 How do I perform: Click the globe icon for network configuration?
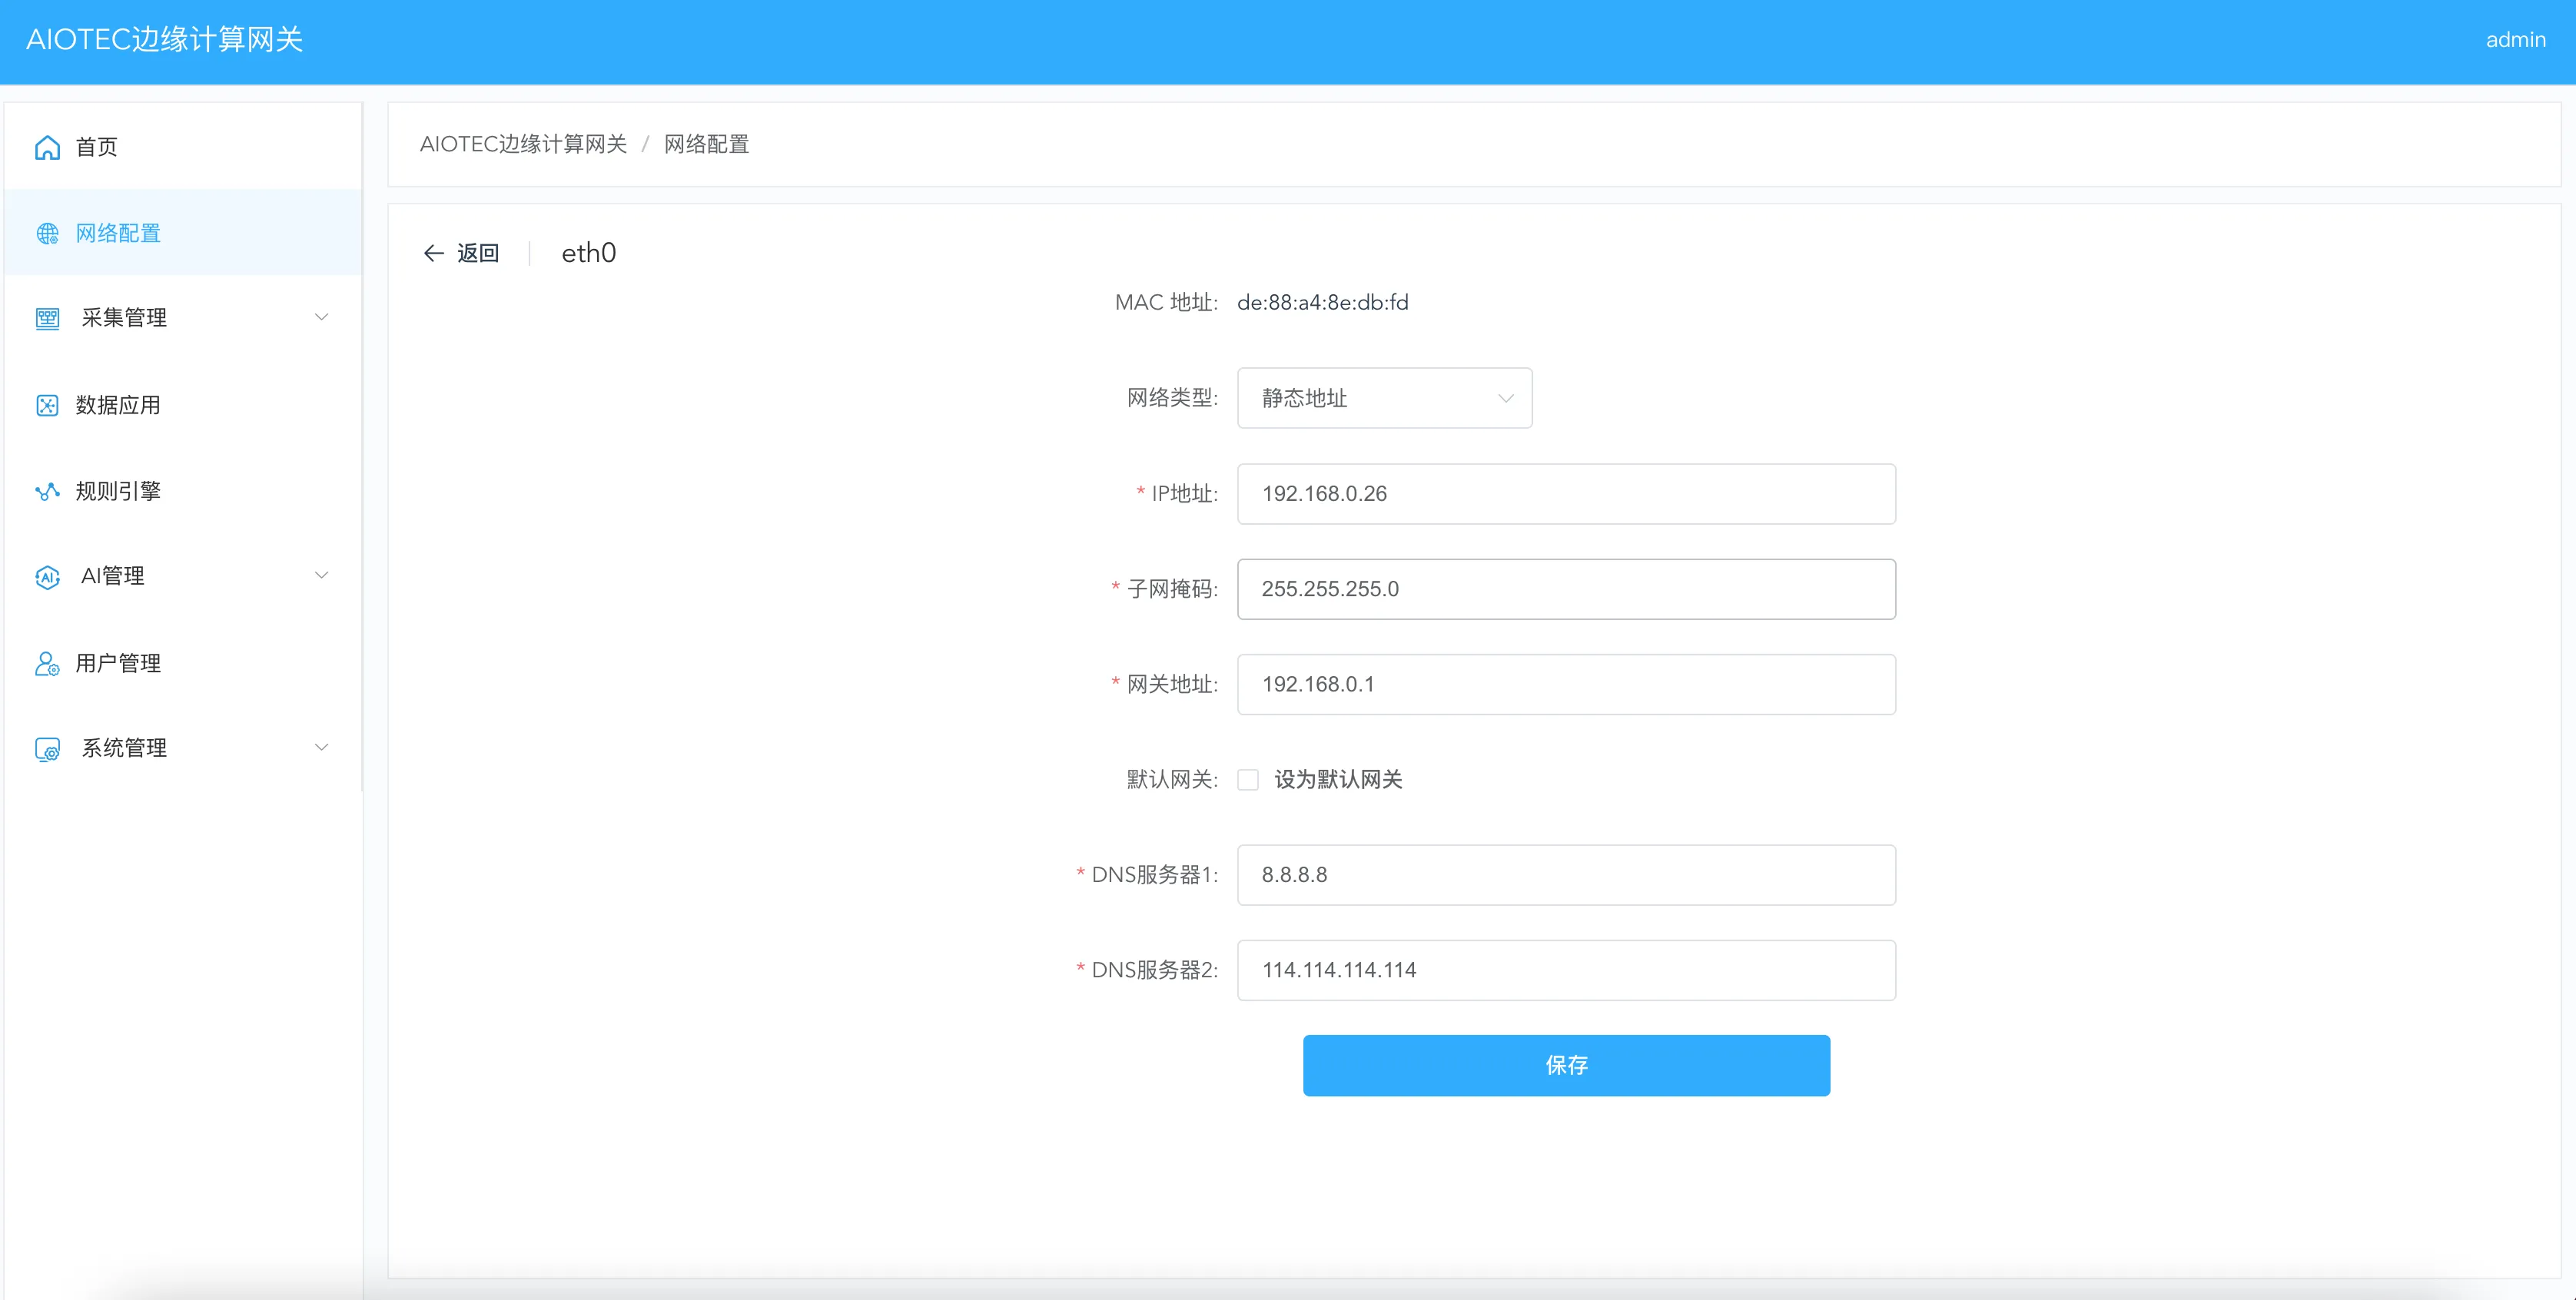pos(47,233)
